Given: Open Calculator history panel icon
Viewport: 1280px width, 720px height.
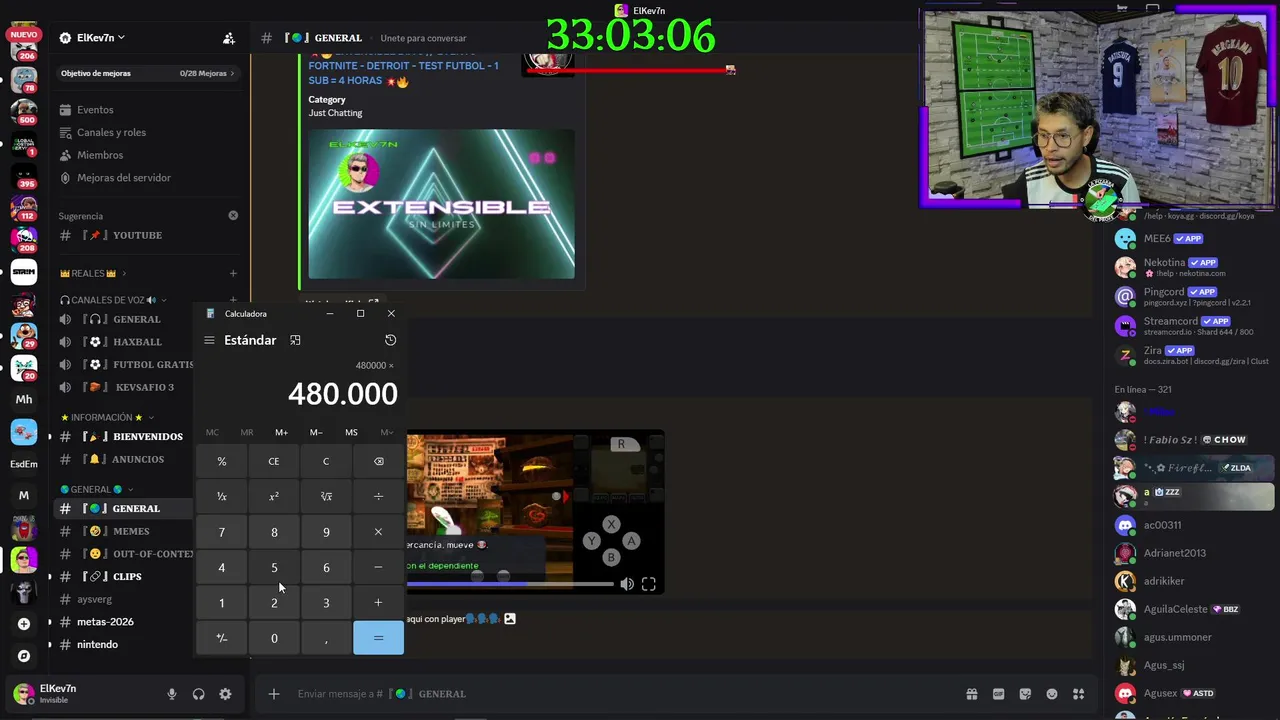Looking at the screenshot, I should point(390,340).
